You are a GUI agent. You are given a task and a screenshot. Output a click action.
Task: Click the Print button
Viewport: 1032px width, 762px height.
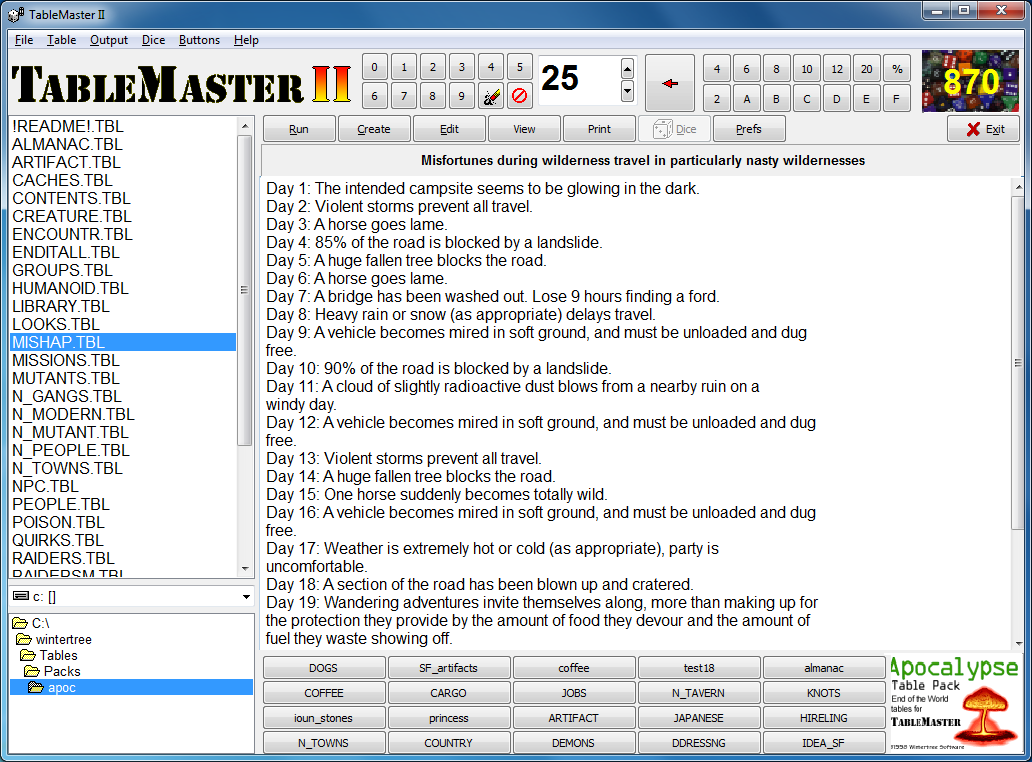click(599, 129)
